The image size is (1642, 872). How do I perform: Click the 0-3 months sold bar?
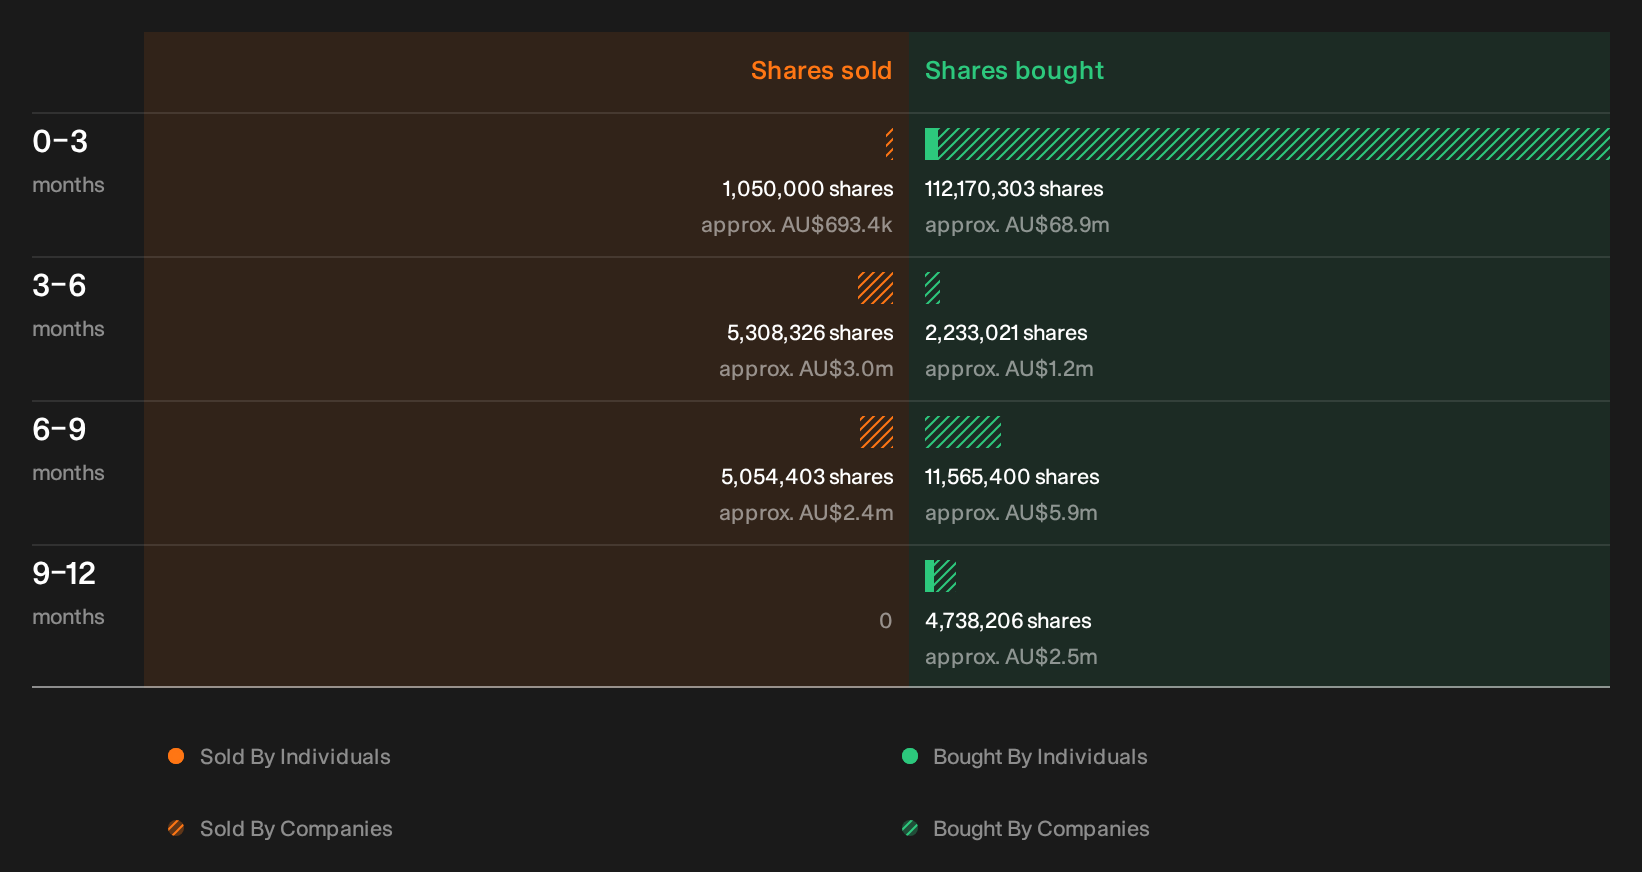point(889,144)
